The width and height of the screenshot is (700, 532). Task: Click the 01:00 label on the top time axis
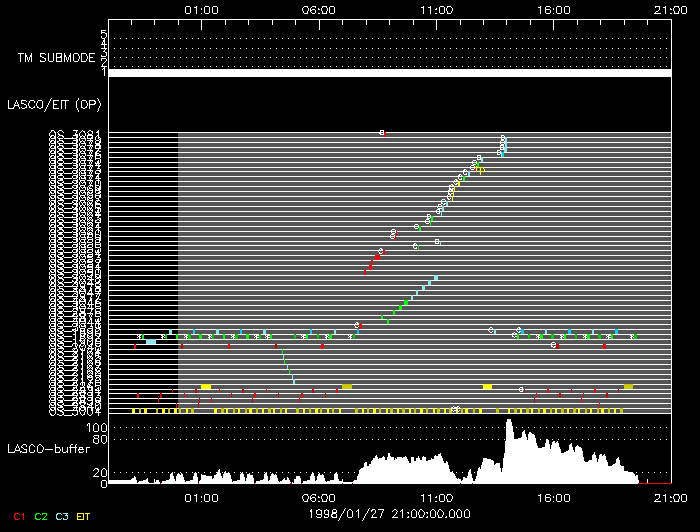201,10
